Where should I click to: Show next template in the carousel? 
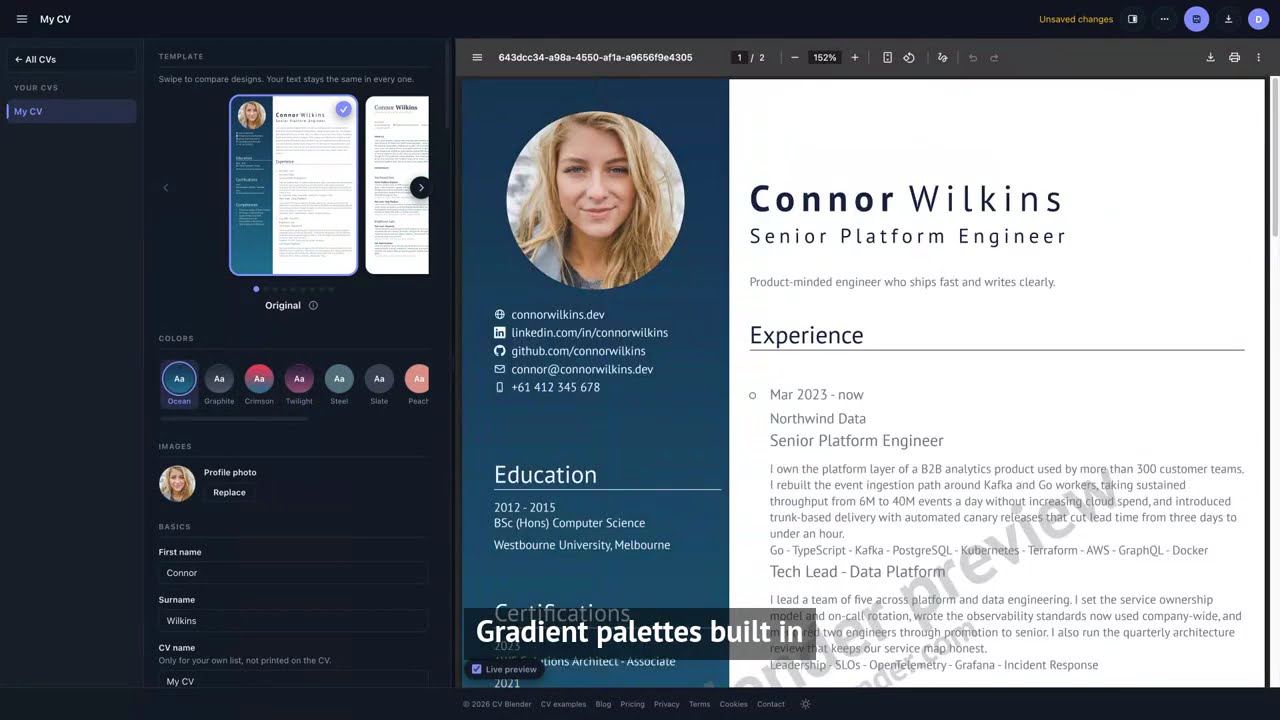pos(420,187)
